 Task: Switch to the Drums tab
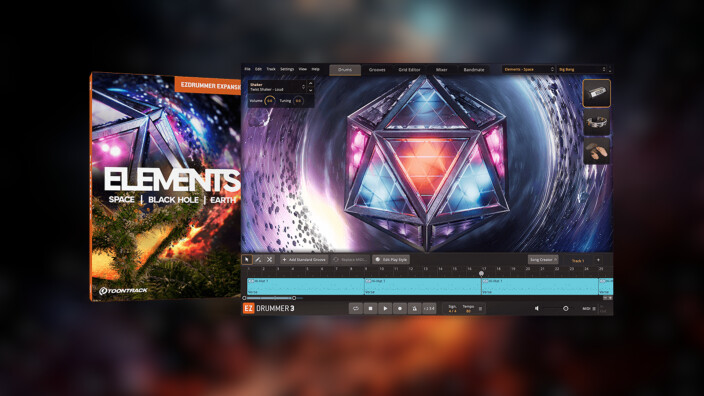(x=345, y=70)
